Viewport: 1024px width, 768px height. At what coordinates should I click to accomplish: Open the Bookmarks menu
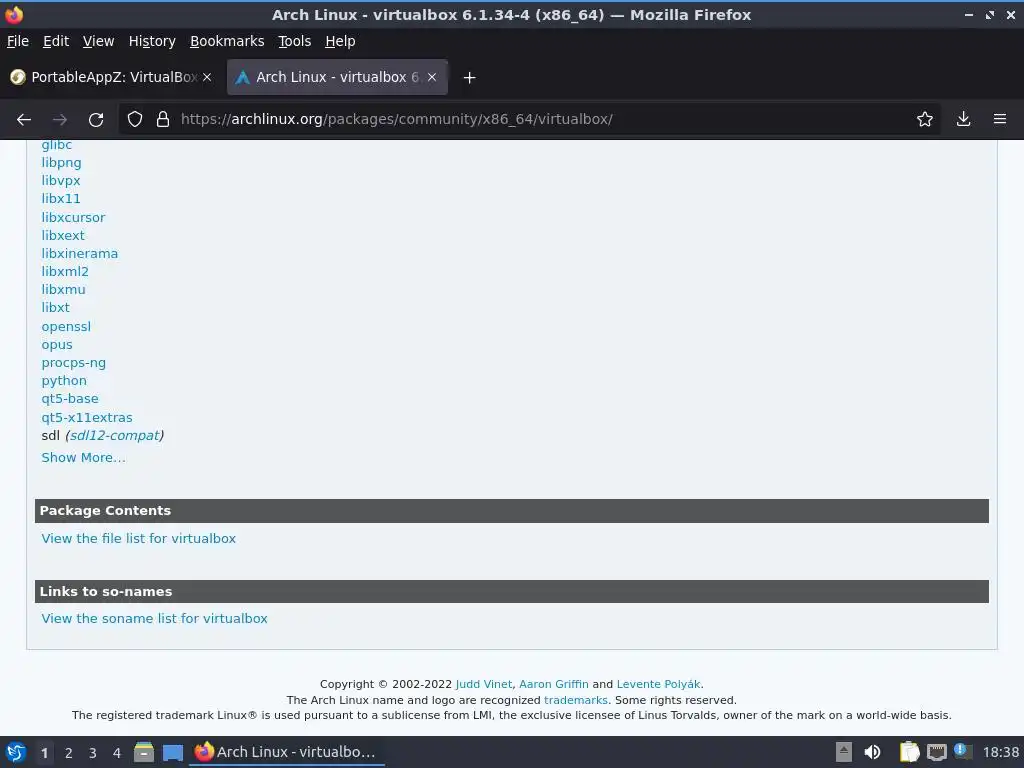(x=227, y=41)
